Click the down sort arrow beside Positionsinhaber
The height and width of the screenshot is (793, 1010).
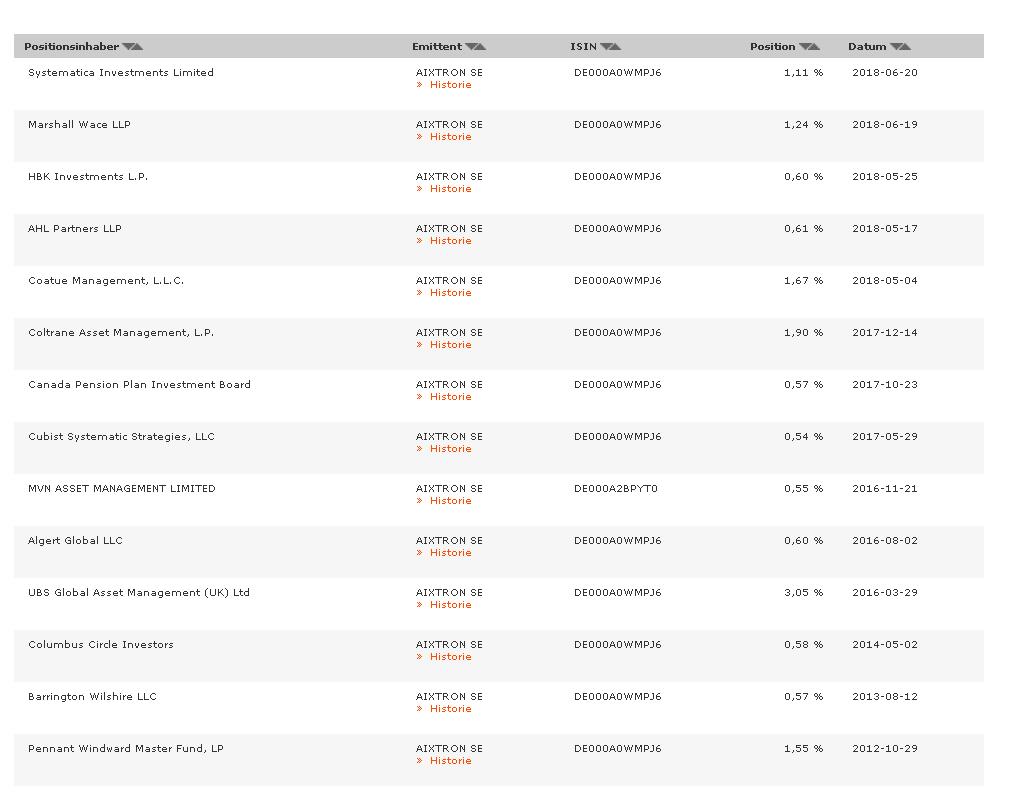[127, 47]
